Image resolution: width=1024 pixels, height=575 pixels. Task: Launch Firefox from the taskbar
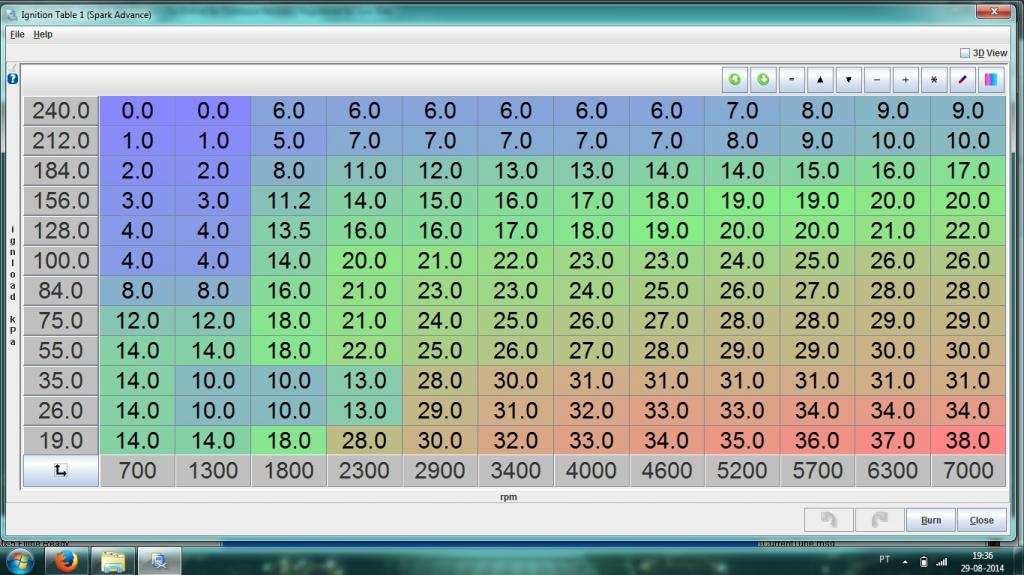tap(66, 561)
